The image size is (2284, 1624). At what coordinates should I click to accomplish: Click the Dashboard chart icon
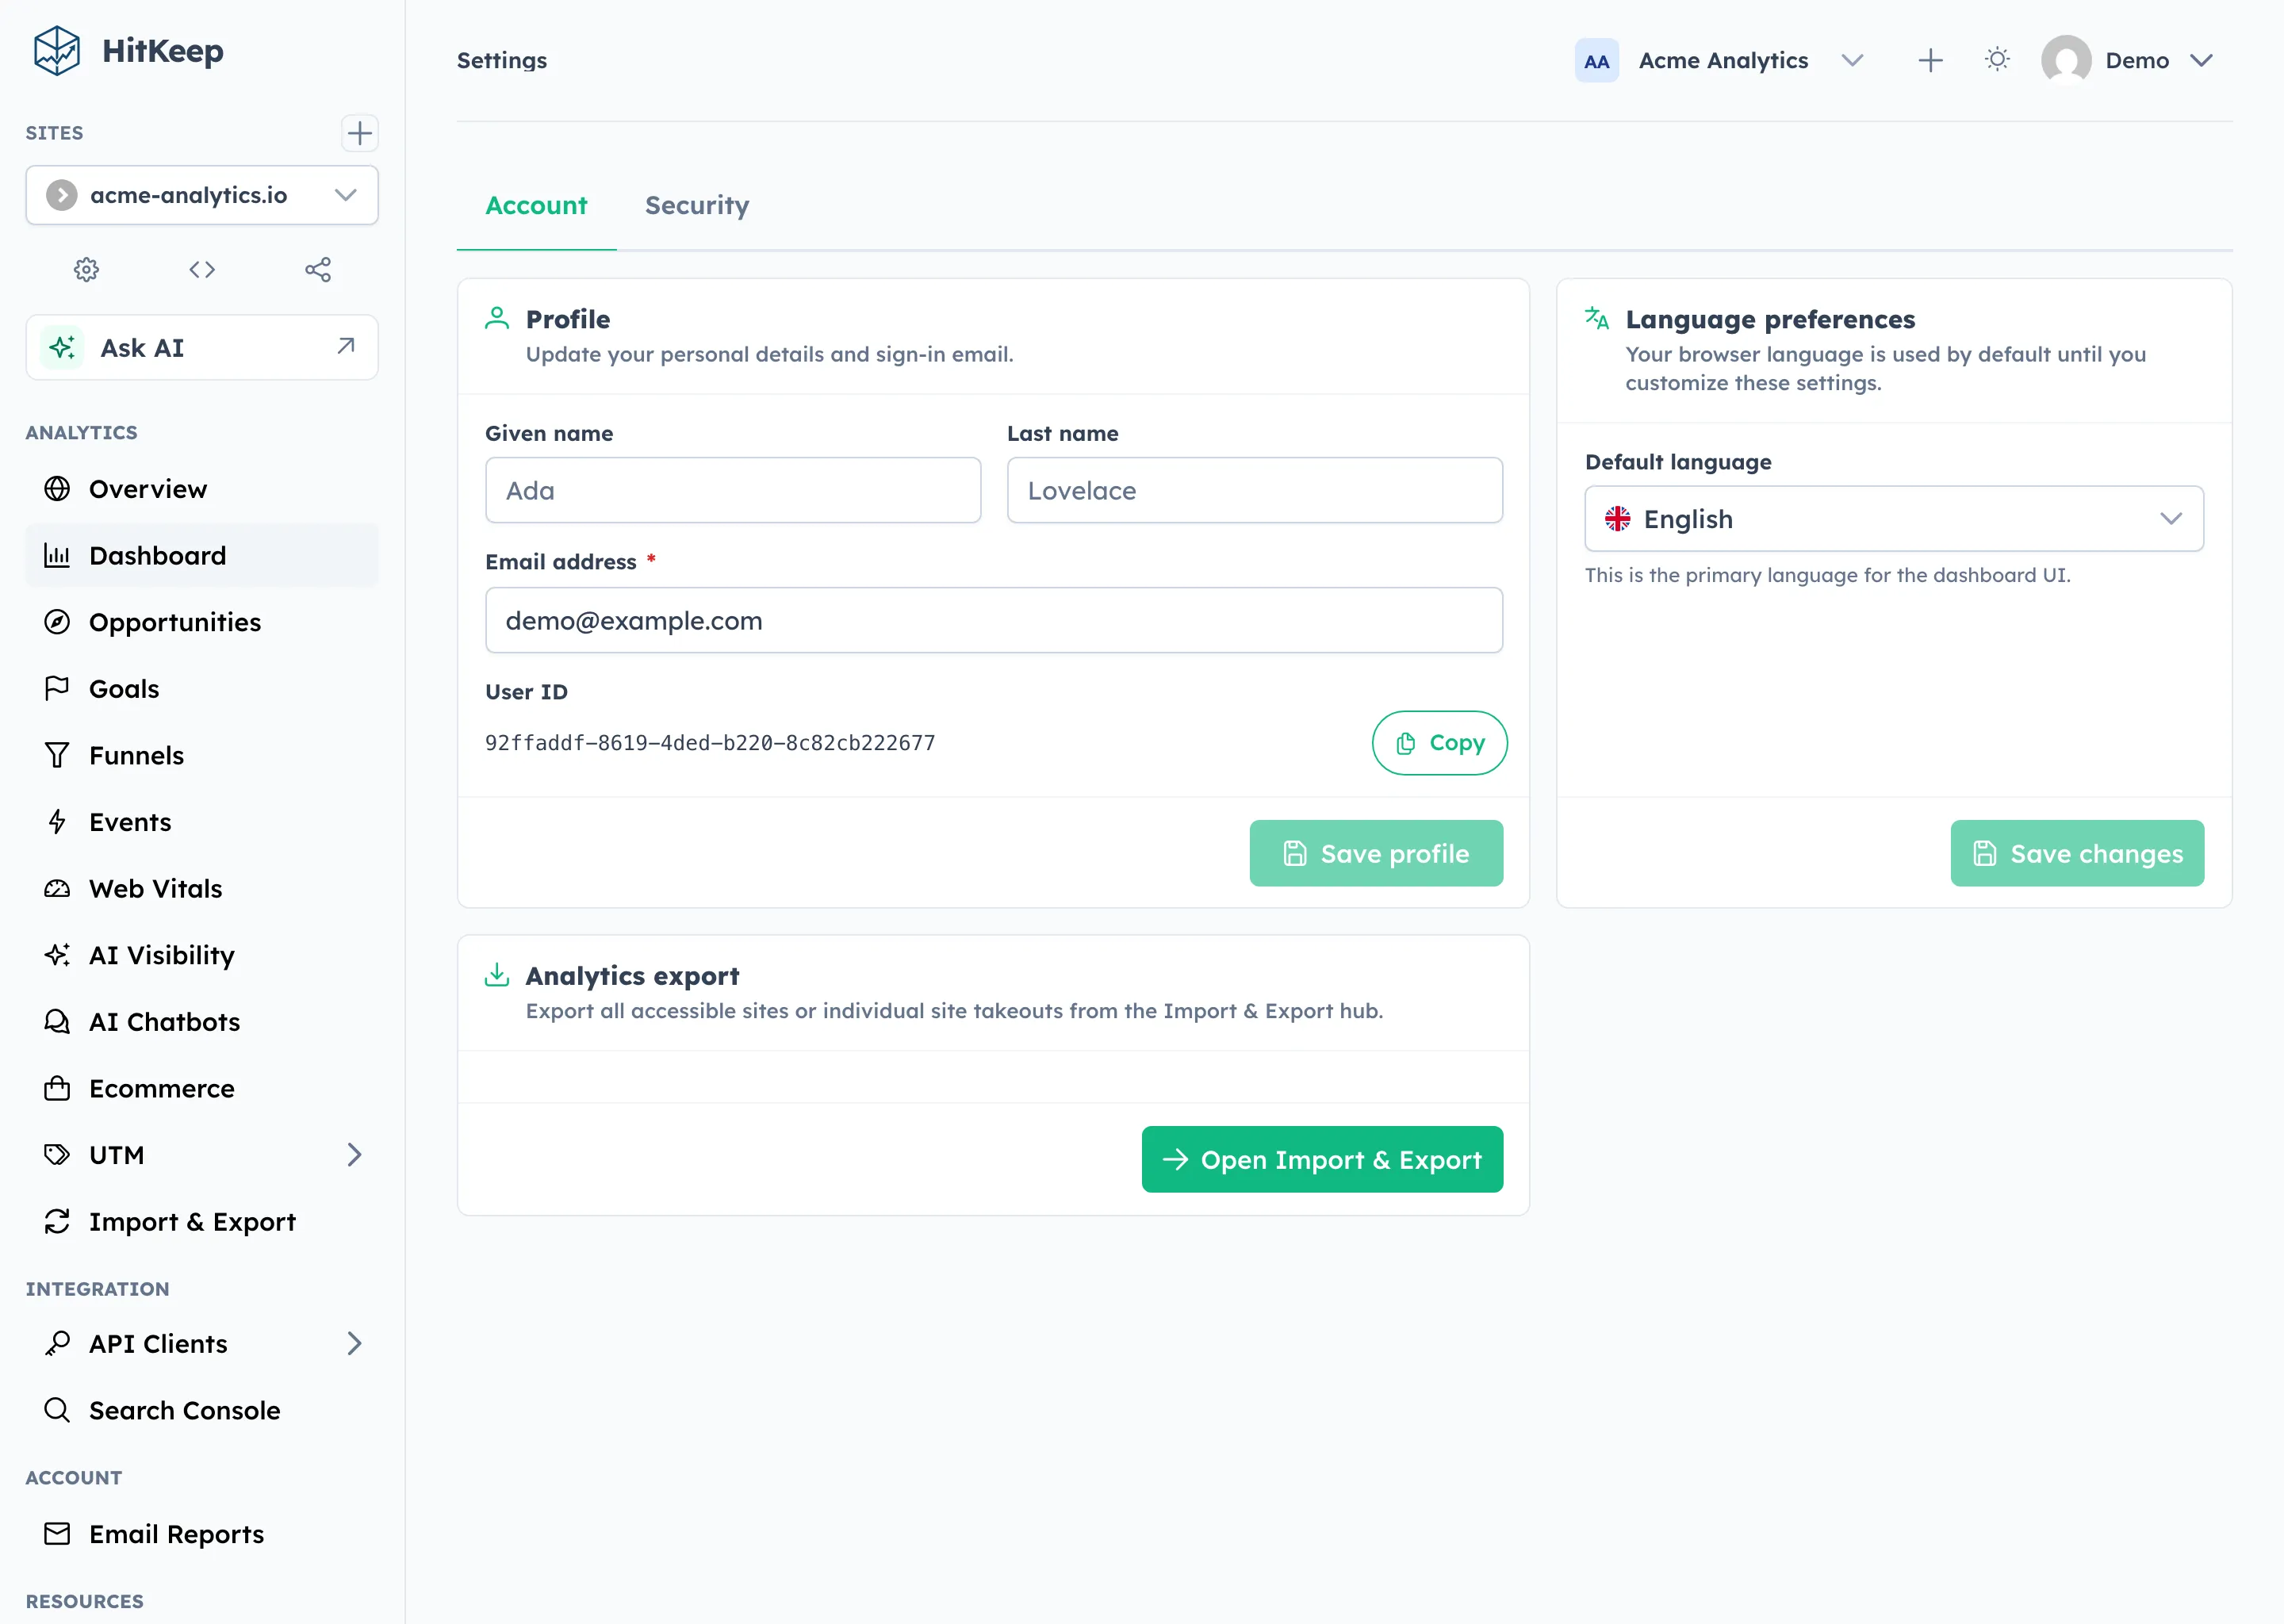57,555
